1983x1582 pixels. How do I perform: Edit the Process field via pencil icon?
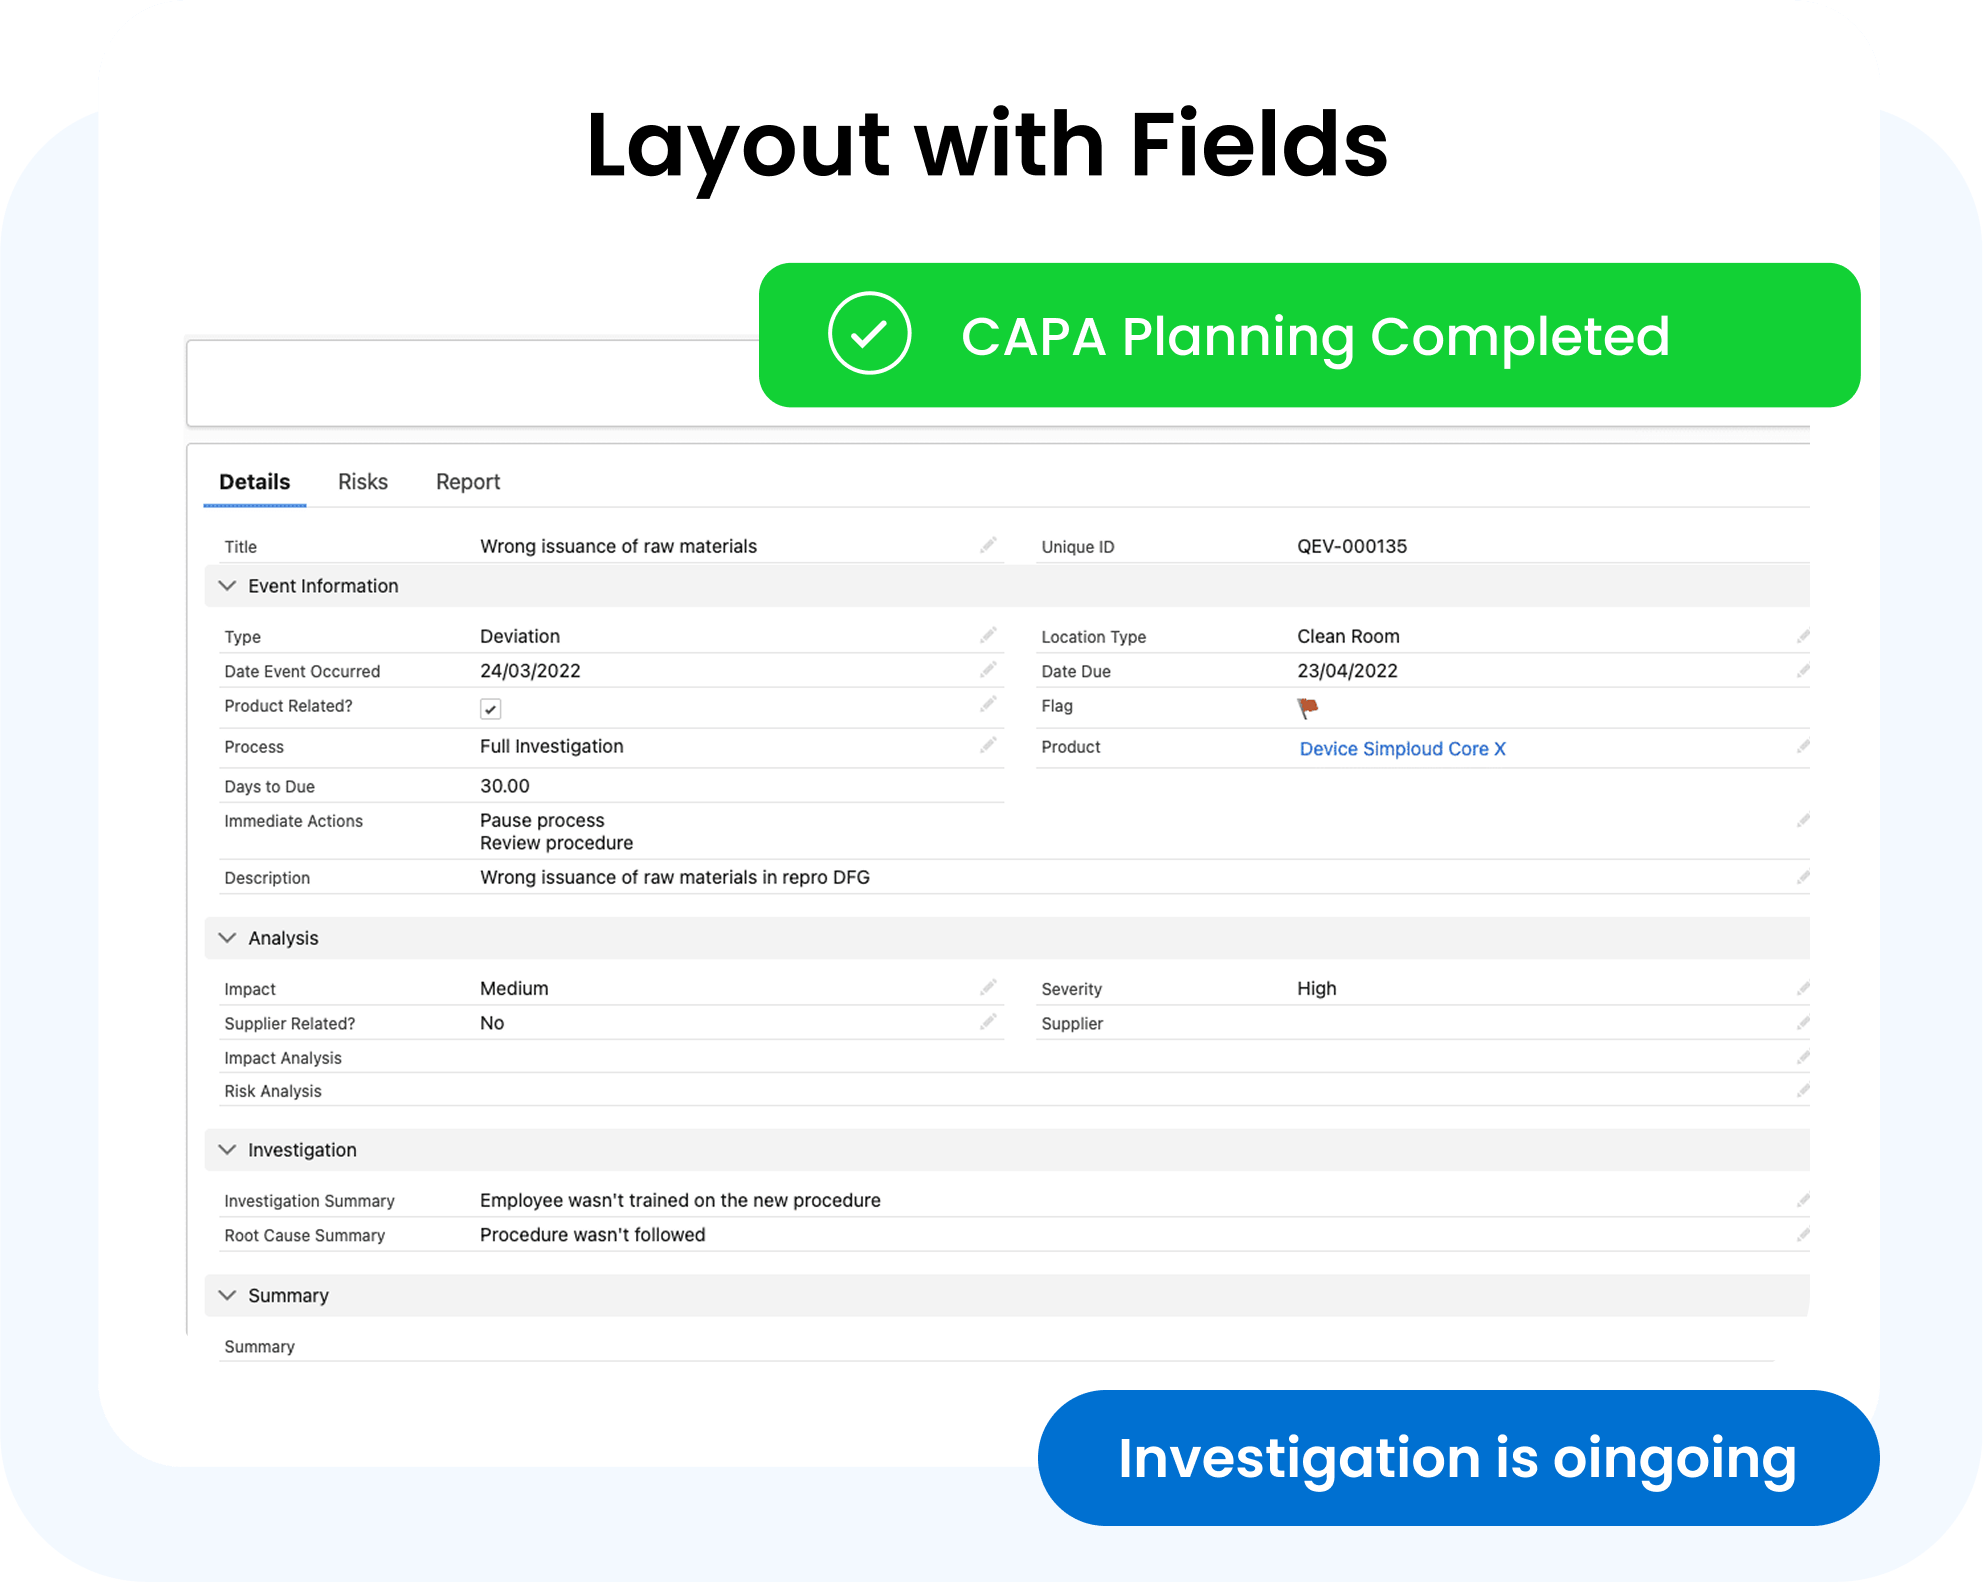click(x=988, y=745)
